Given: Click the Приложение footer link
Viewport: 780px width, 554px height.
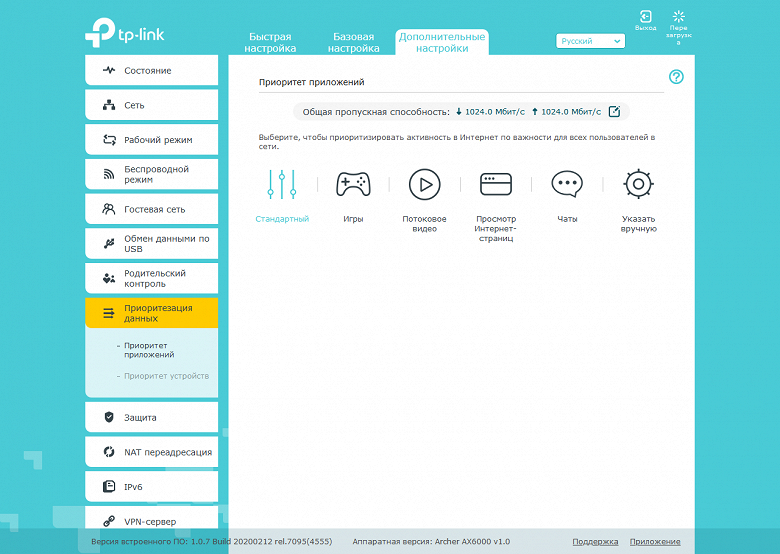Looking at the screenshot, I should (x=655, y=542).
